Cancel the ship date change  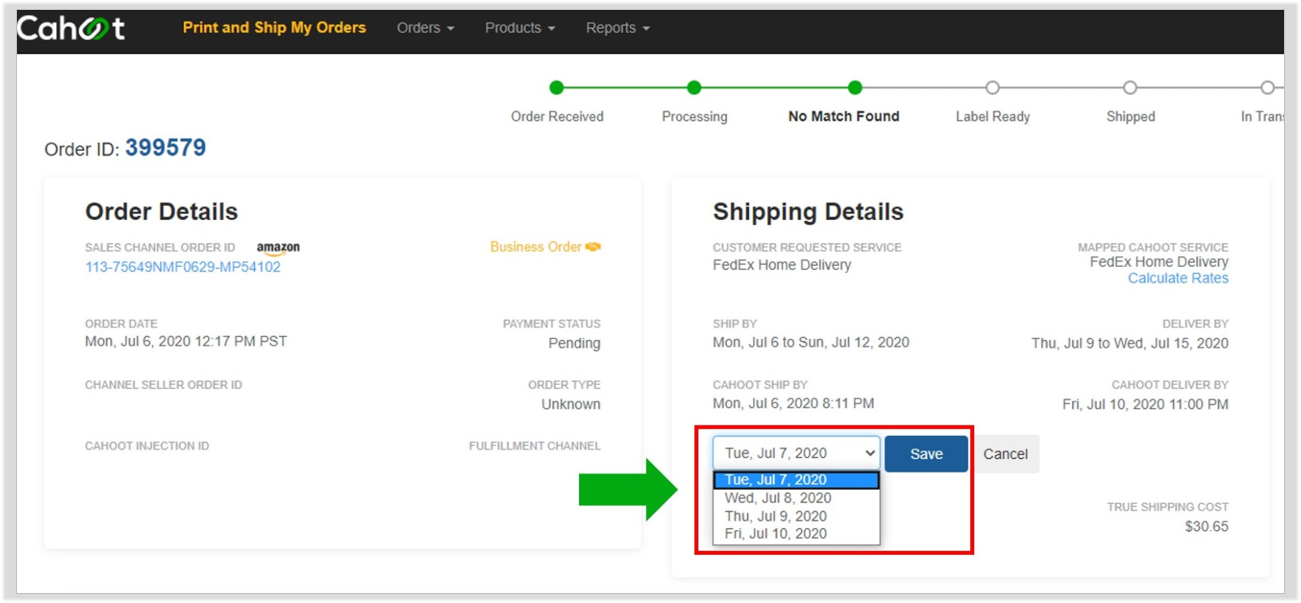1005,454
